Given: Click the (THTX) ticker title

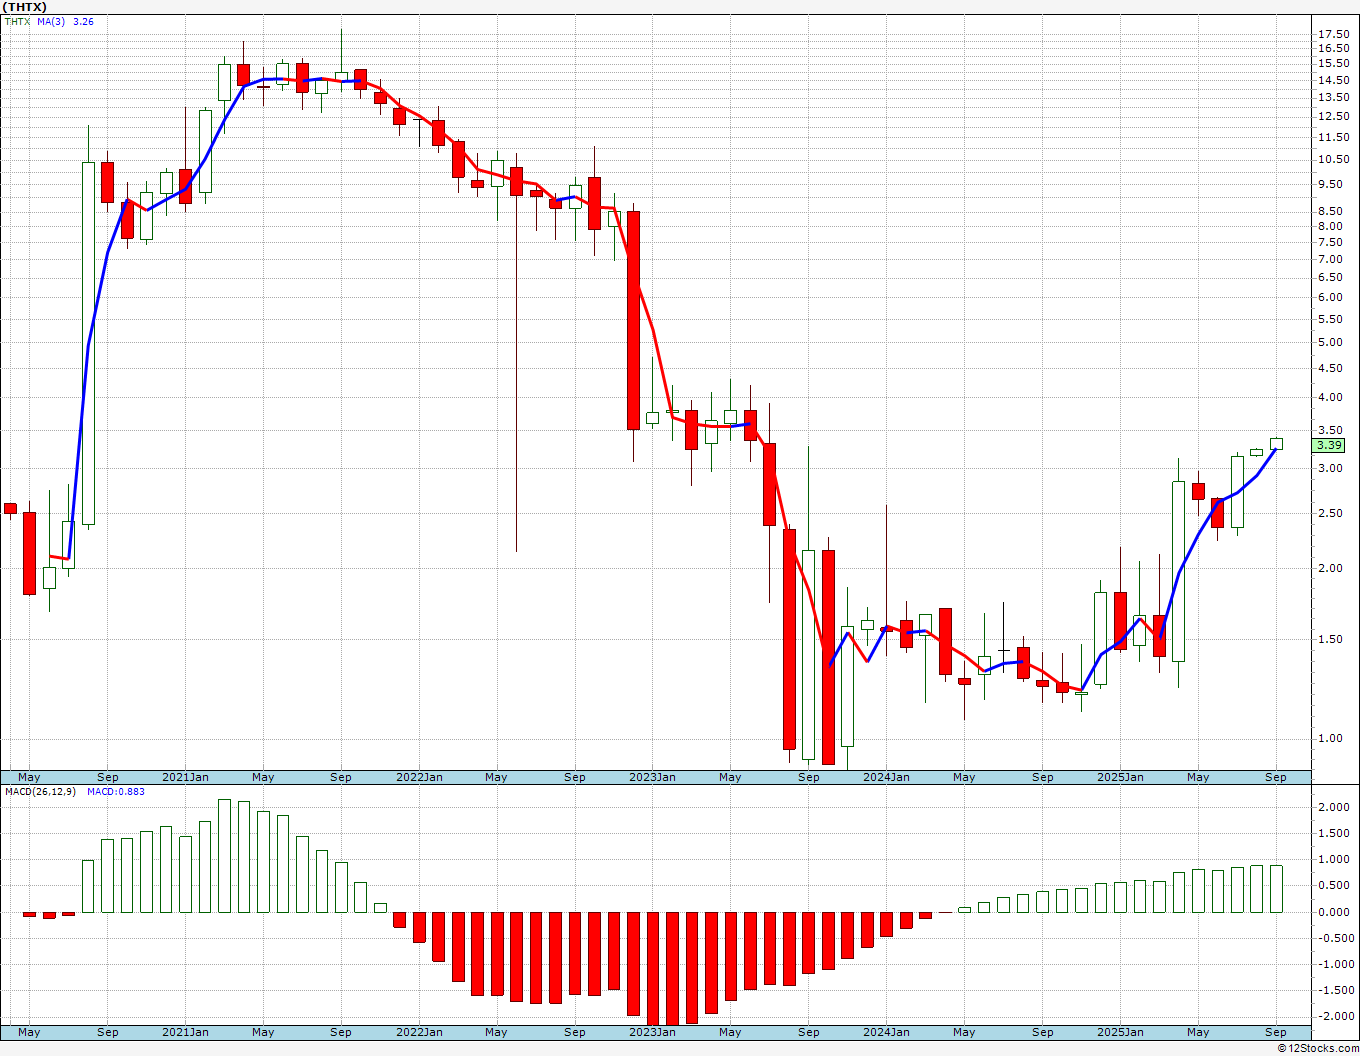Looking at the screenshot, I should [x=26, y=7].
